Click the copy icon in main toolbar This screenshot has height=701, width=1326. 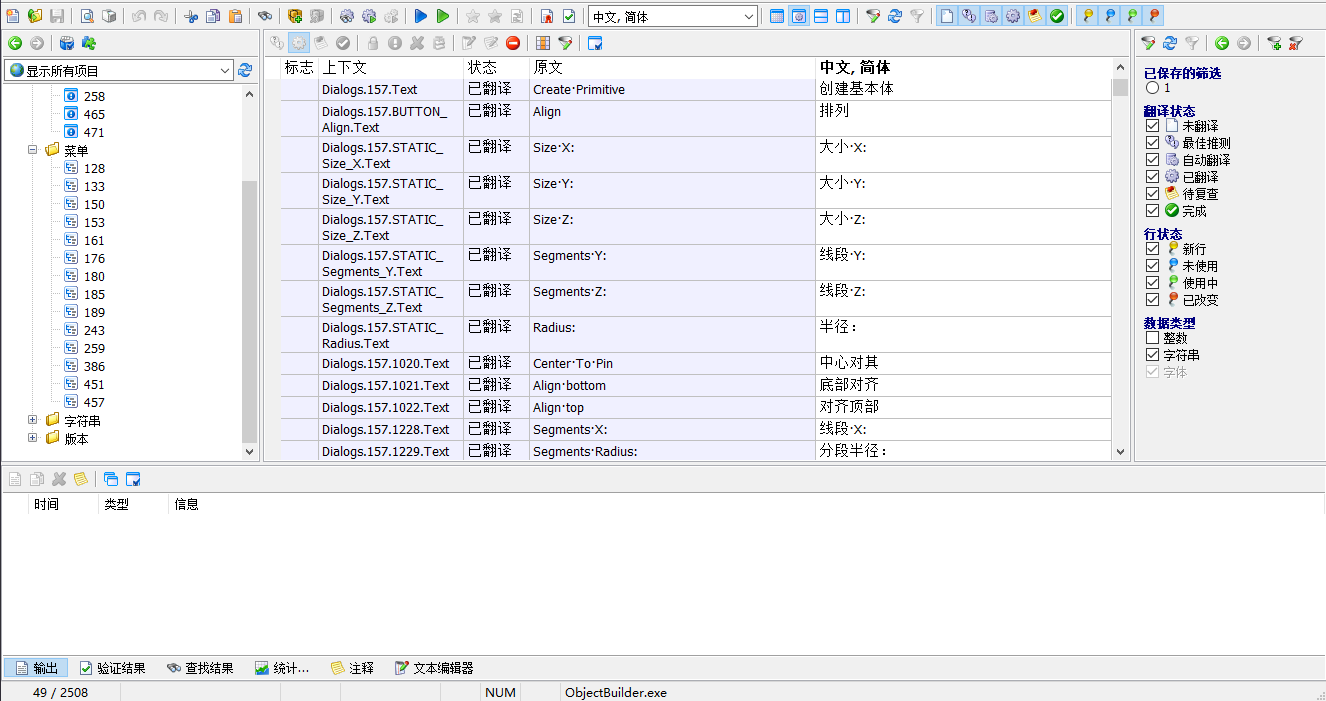[x=213, y=16]
